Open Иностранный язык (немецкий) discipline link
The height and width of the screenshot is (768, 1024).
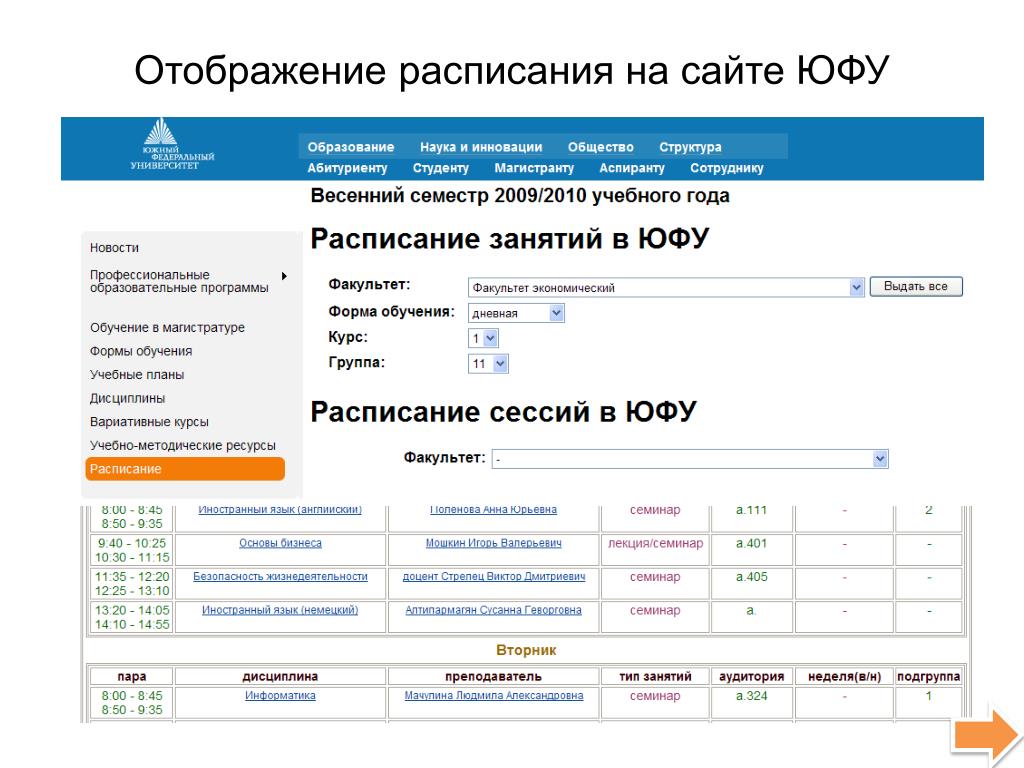point(280,610)
